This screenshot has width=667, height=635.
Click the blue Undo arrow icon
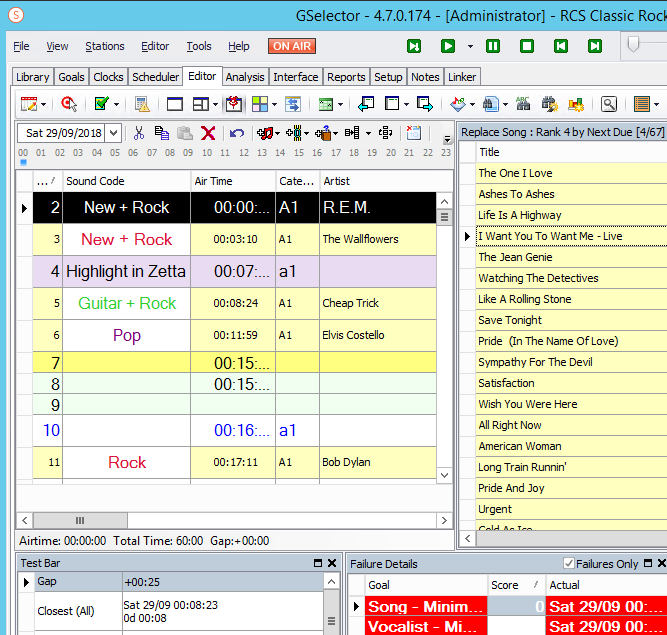click(x=237, y=133)
